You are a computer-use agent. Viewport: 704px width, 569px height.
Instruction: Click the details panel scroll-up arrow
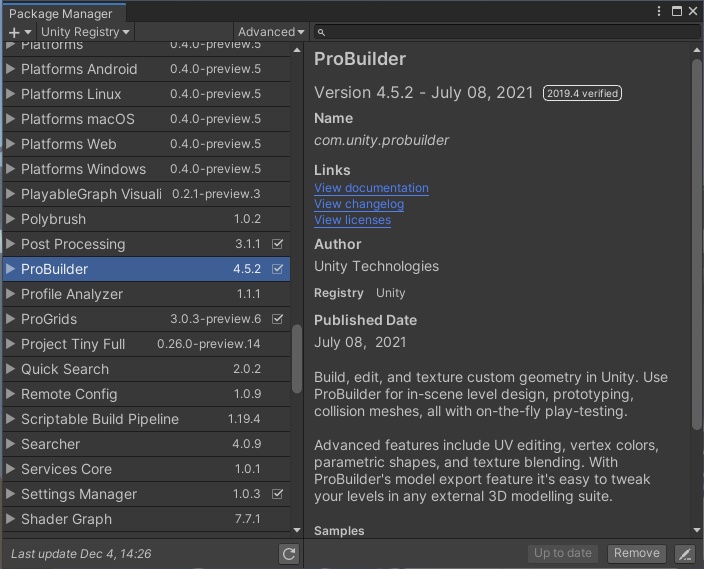coord(697,50)
